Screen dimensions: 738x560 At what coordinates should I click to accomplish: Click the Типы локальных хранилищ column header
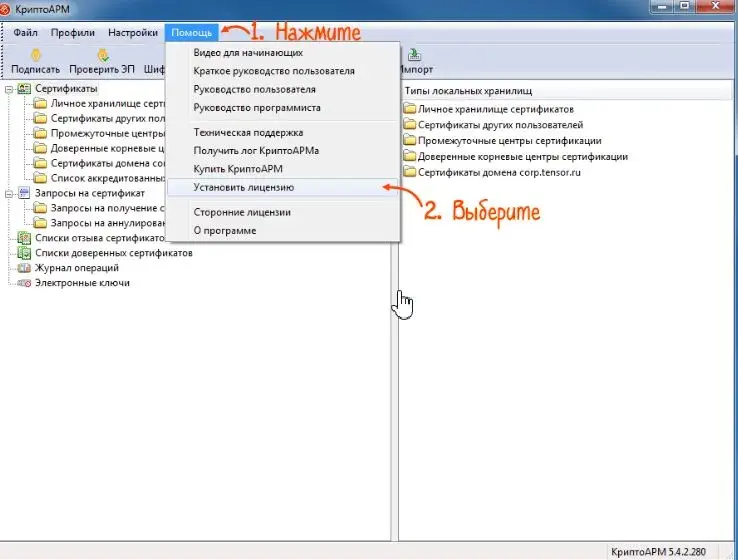click(567, 91)
